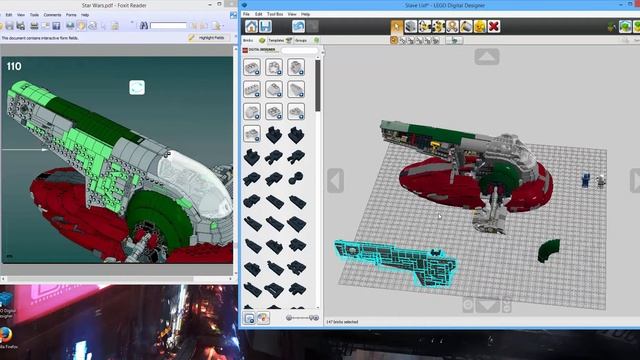Click the greyed-out Redo button
Viewport: 640px width, 360px height.
pos(313,27)
